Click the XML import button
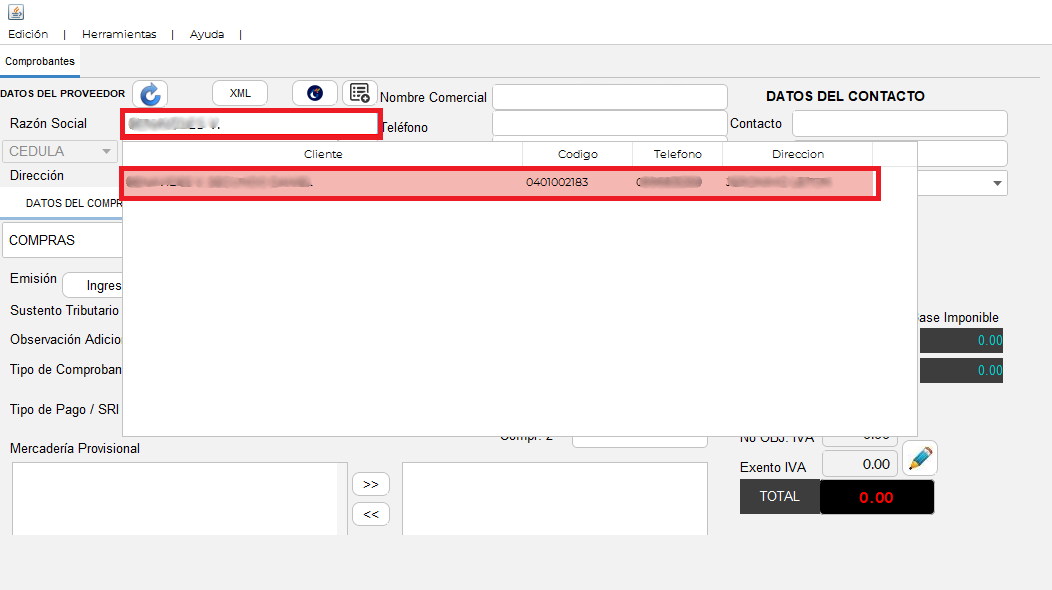1052x590 pixels. click(x=240, y=93)
